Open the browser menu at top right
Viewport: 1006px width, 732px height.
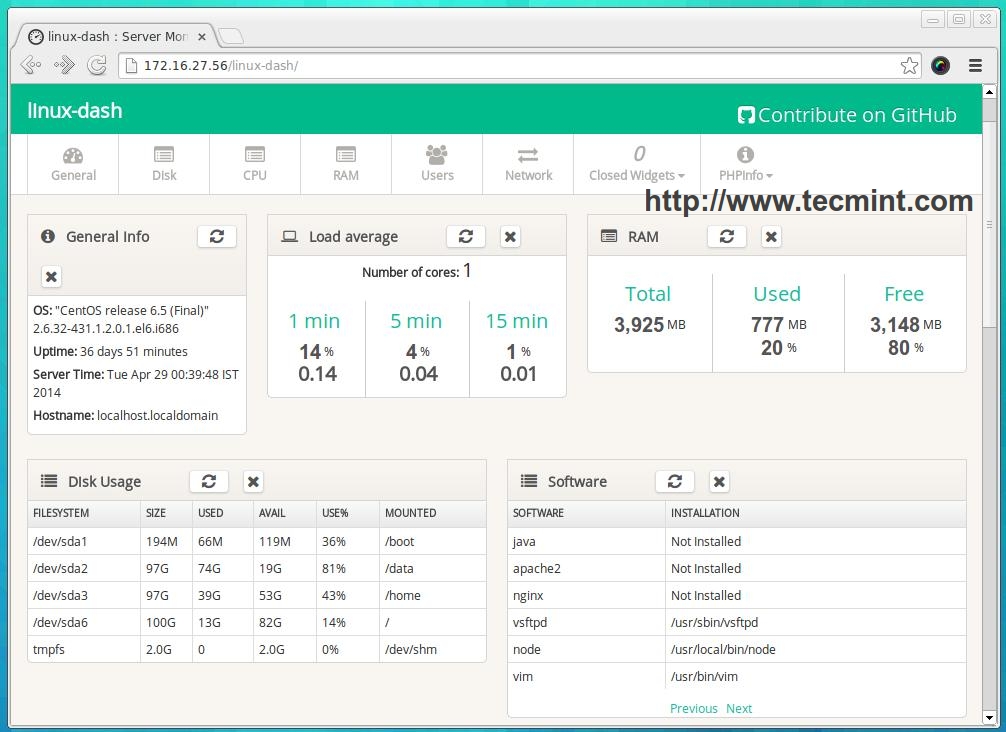[975, 65]
